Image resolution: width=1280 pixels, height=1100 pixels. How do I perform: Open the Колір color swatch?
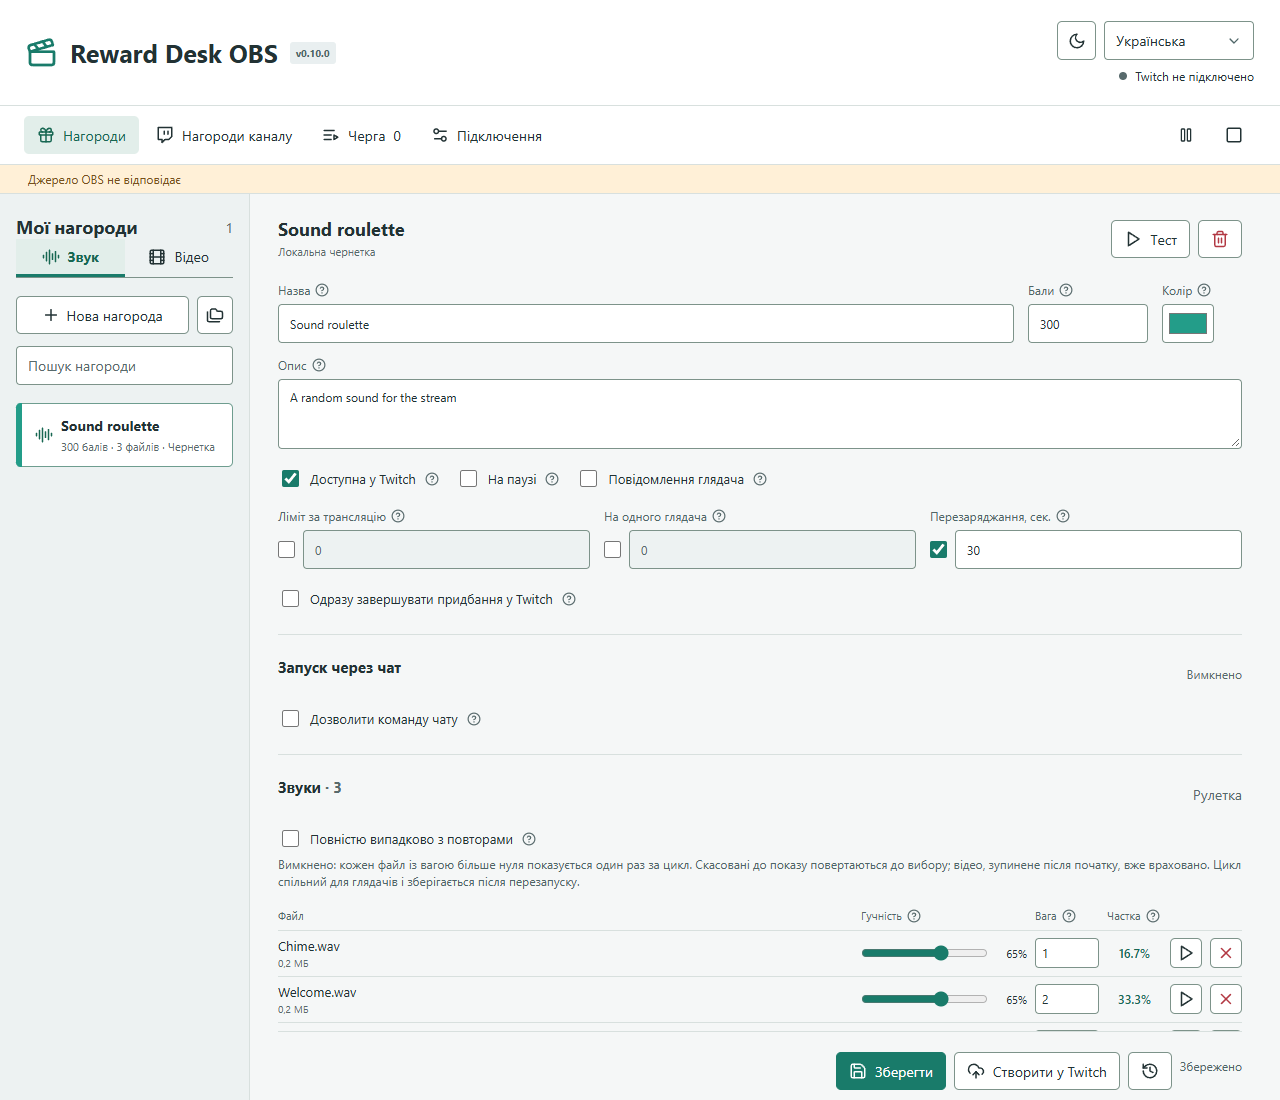1188,323
